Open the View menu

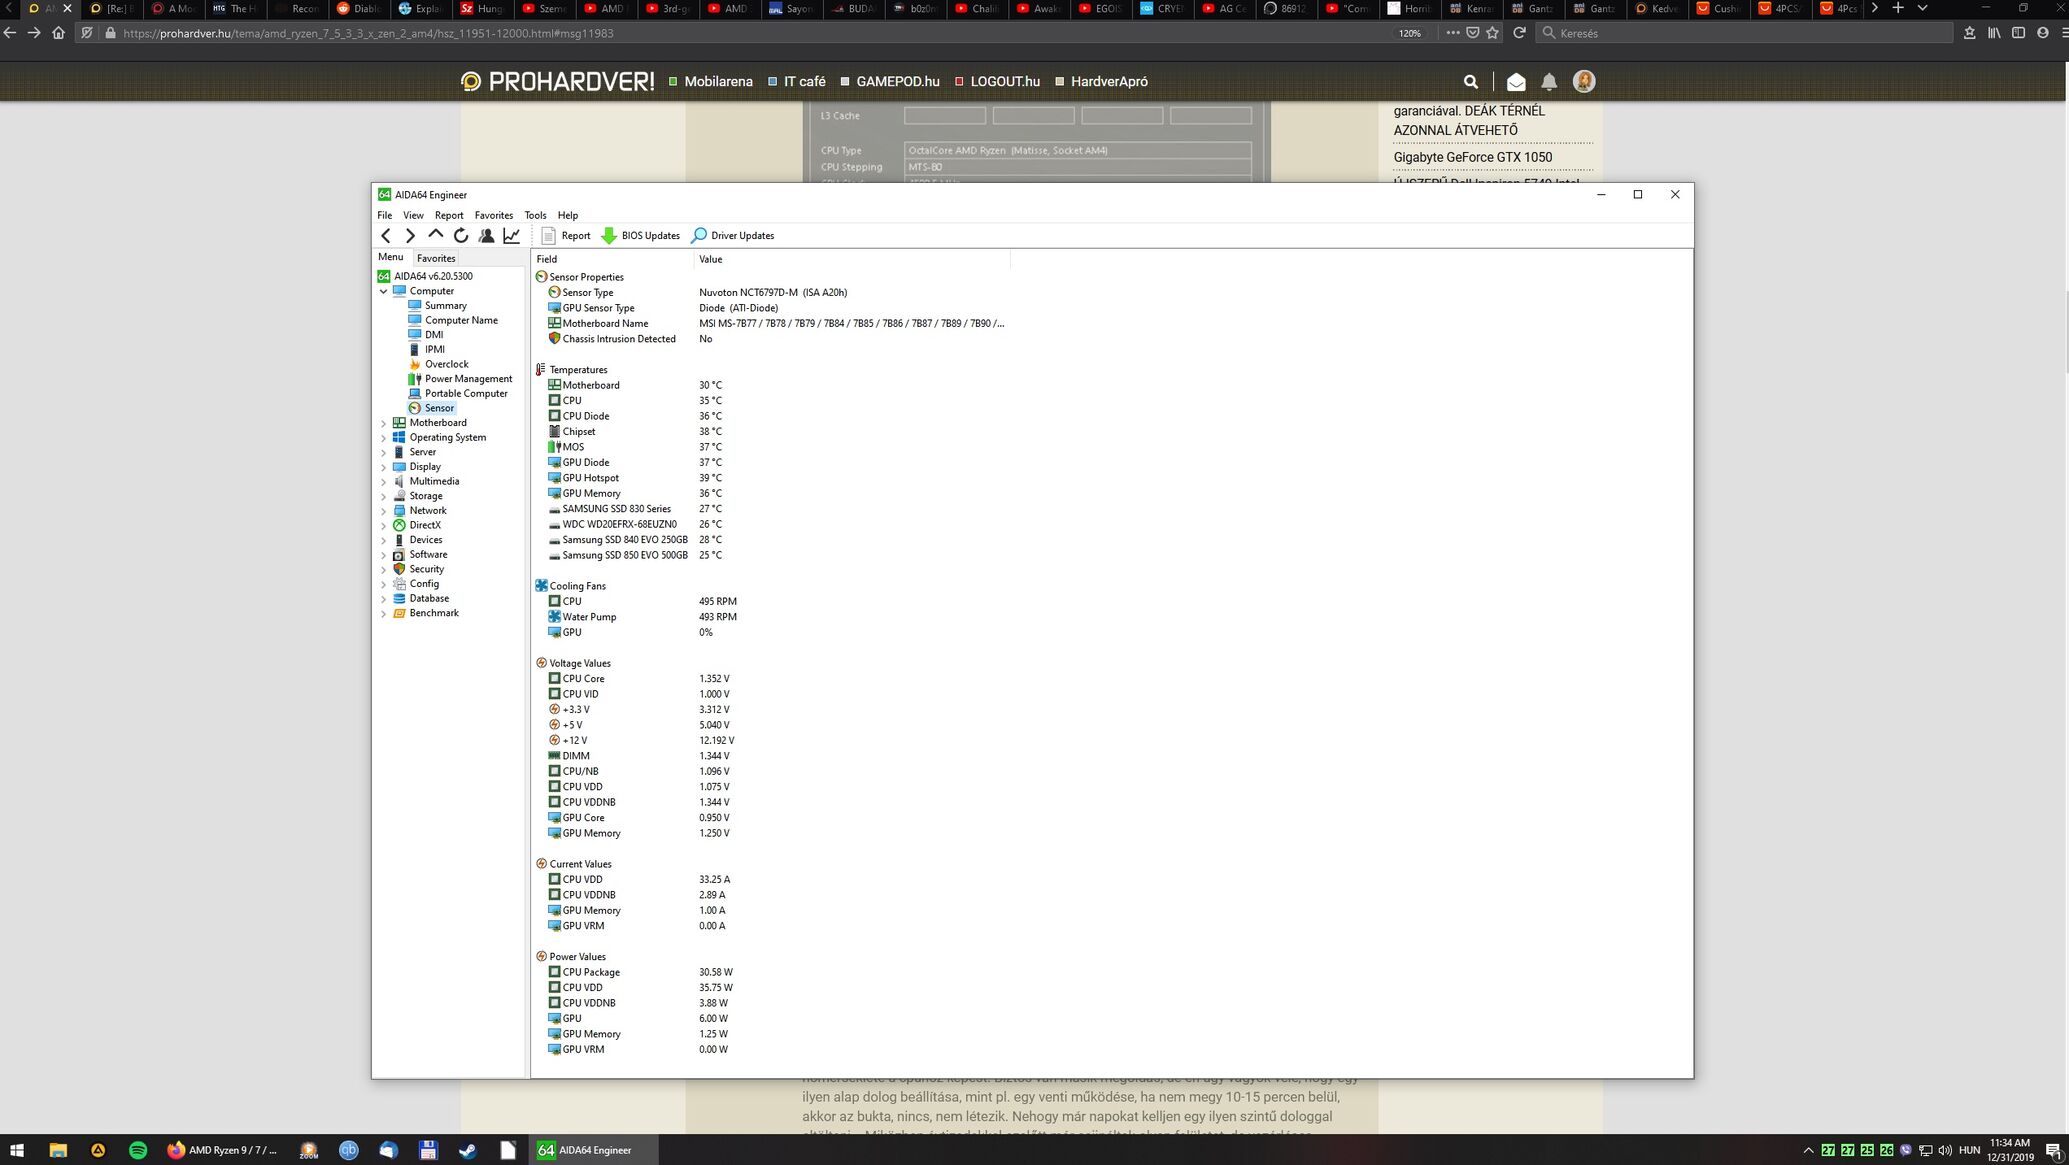413,215
